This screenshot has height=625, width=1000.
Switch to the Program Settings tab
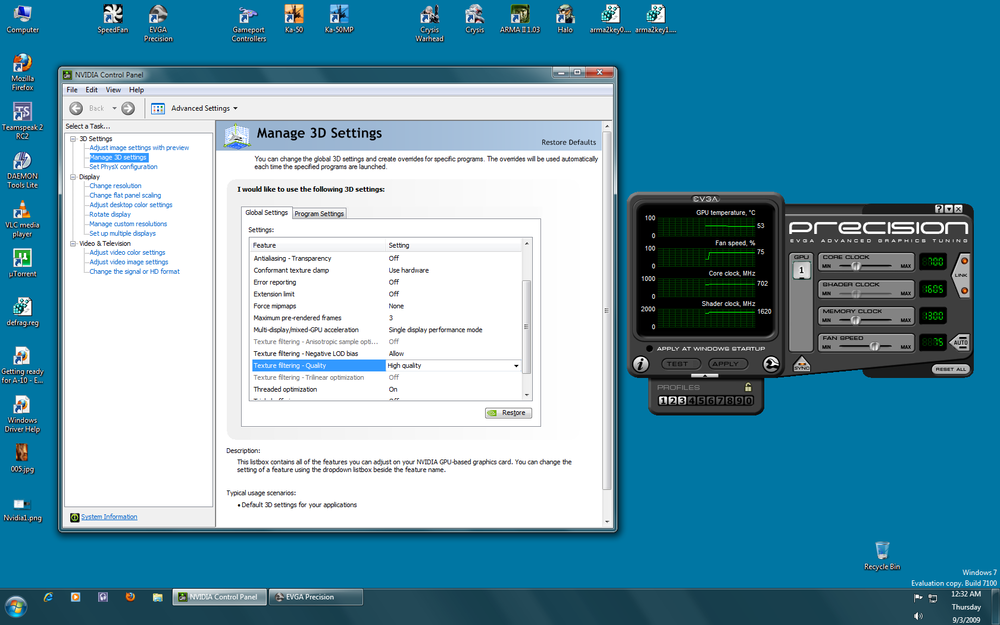coord(318,213)
